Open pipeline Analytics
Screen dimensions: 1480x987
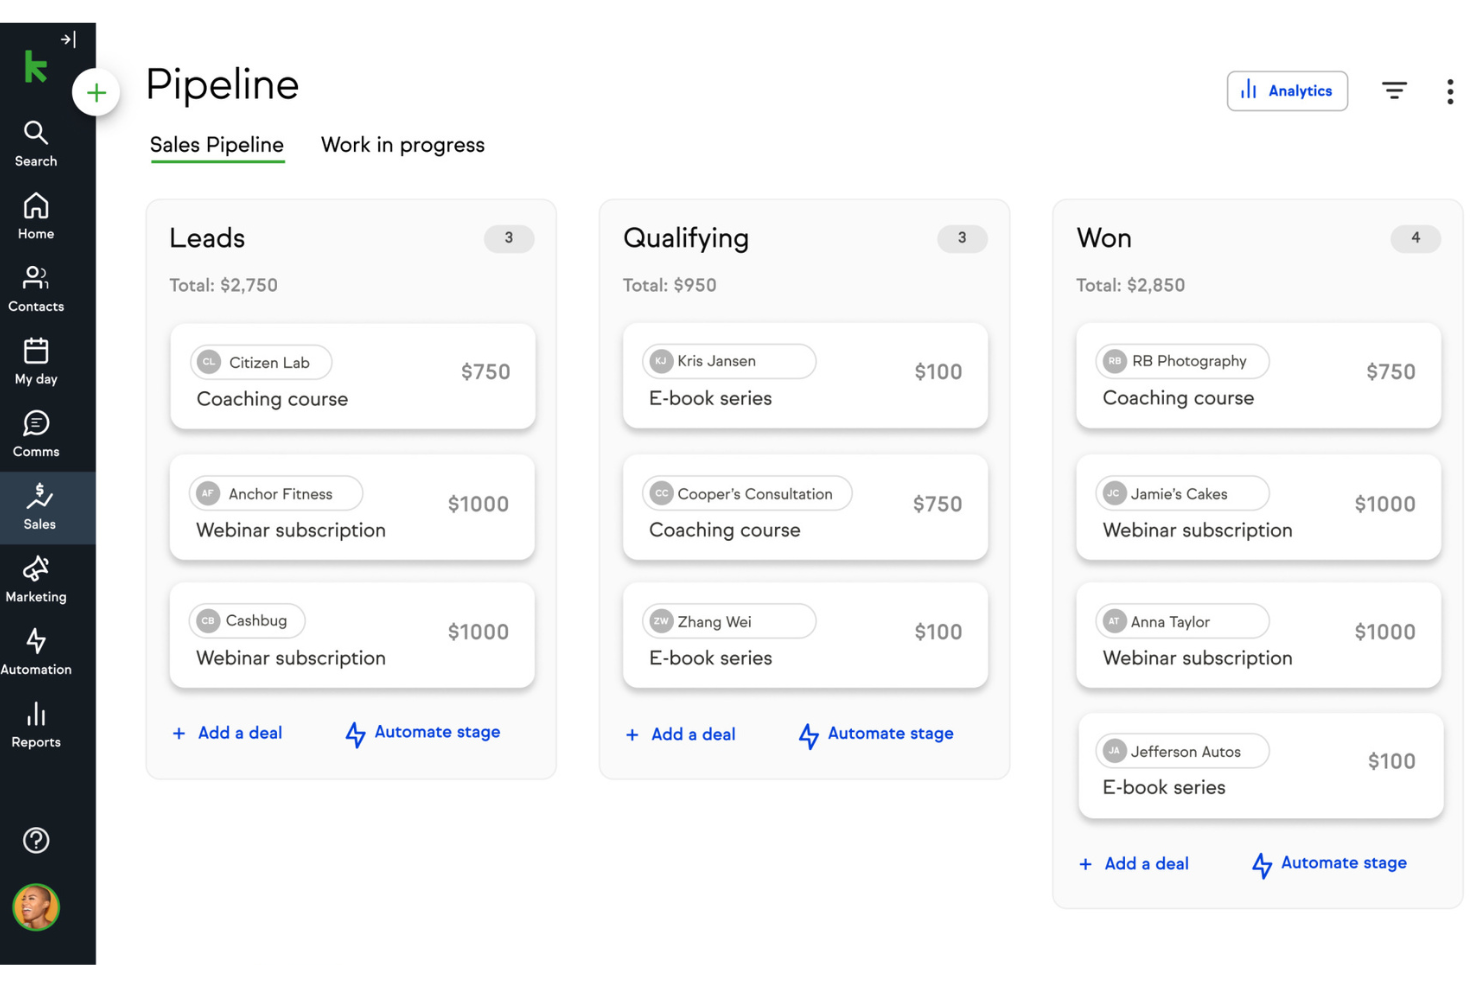pyautogui.click(x=1287, y=90)
